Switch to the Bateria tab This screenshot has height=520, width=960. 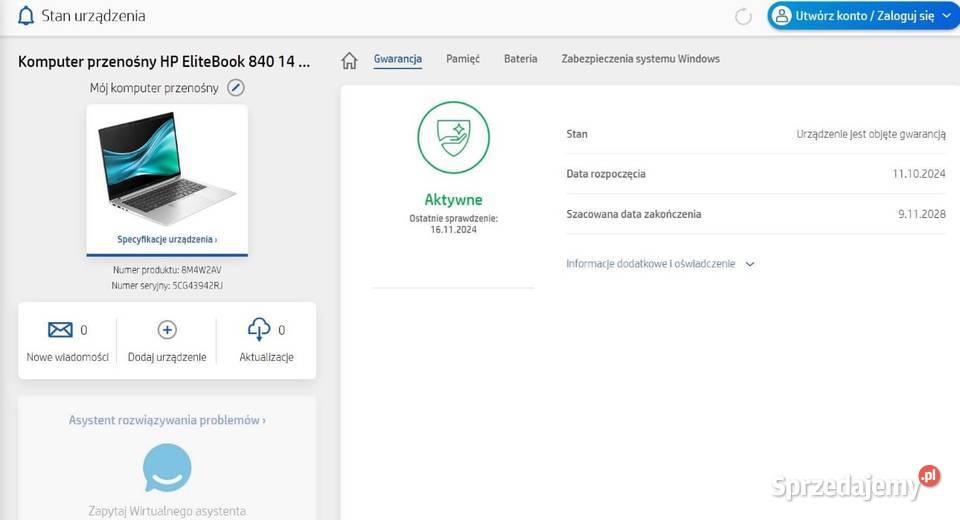pyautogui.click(x=520, y=59)
